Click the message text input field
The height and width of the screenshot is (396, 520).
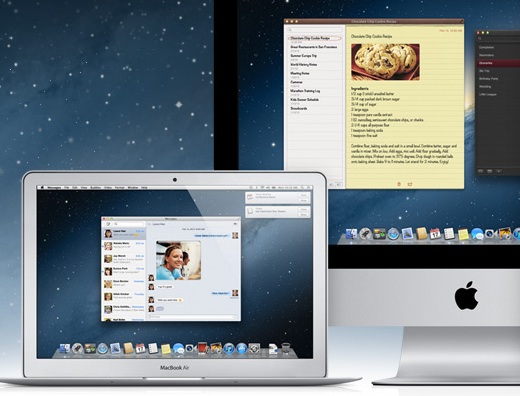193,317
